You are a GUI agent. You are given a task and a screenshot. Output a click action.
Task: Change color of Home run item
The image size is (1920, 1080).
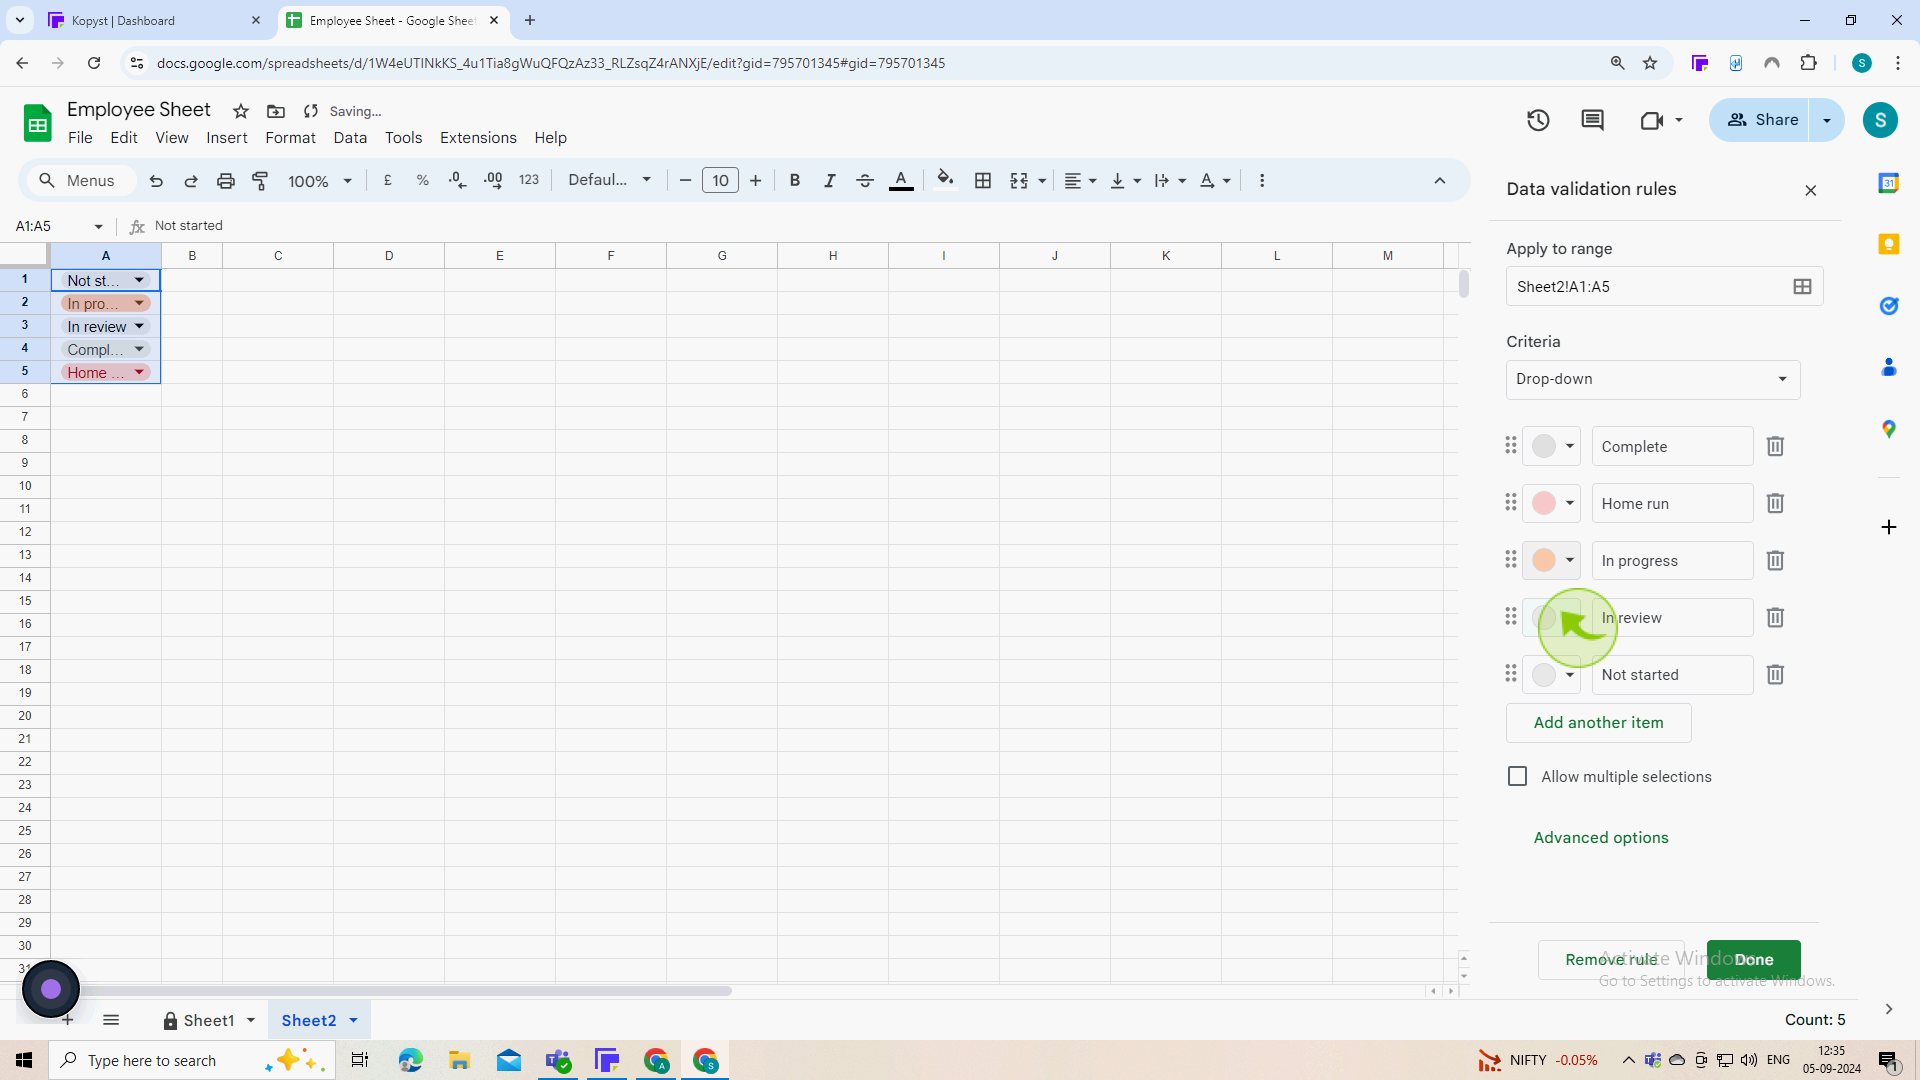pos(1551,503)
